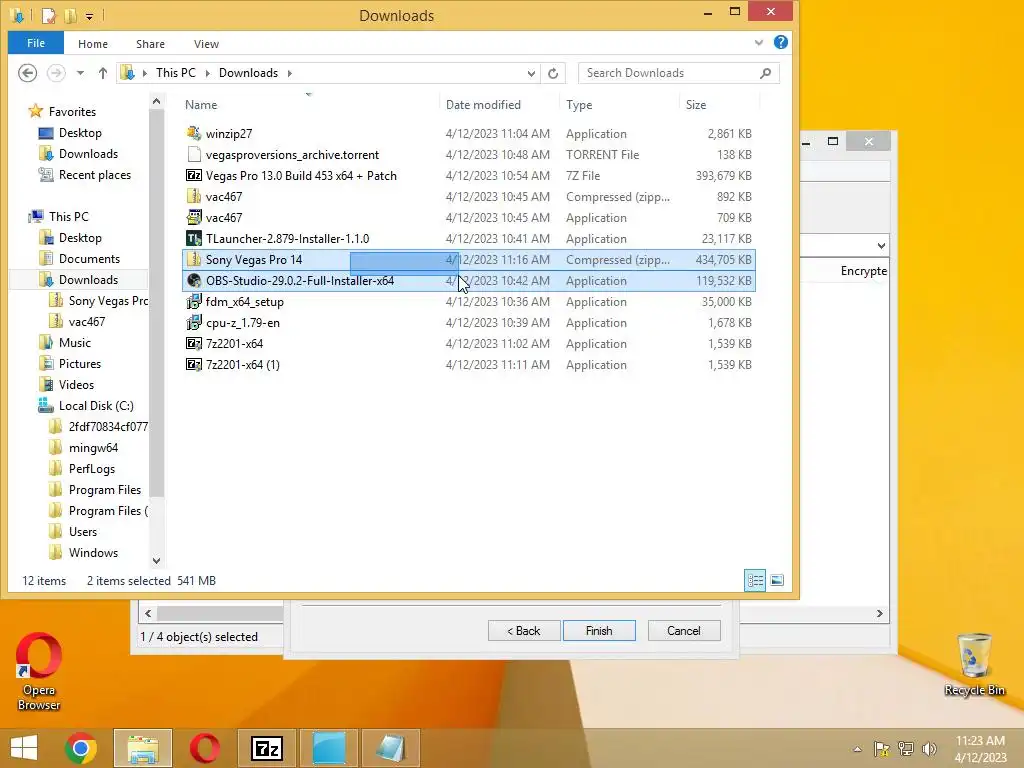Click the 7z2201-x64 (1) application icon

click(x=194, y=364)
